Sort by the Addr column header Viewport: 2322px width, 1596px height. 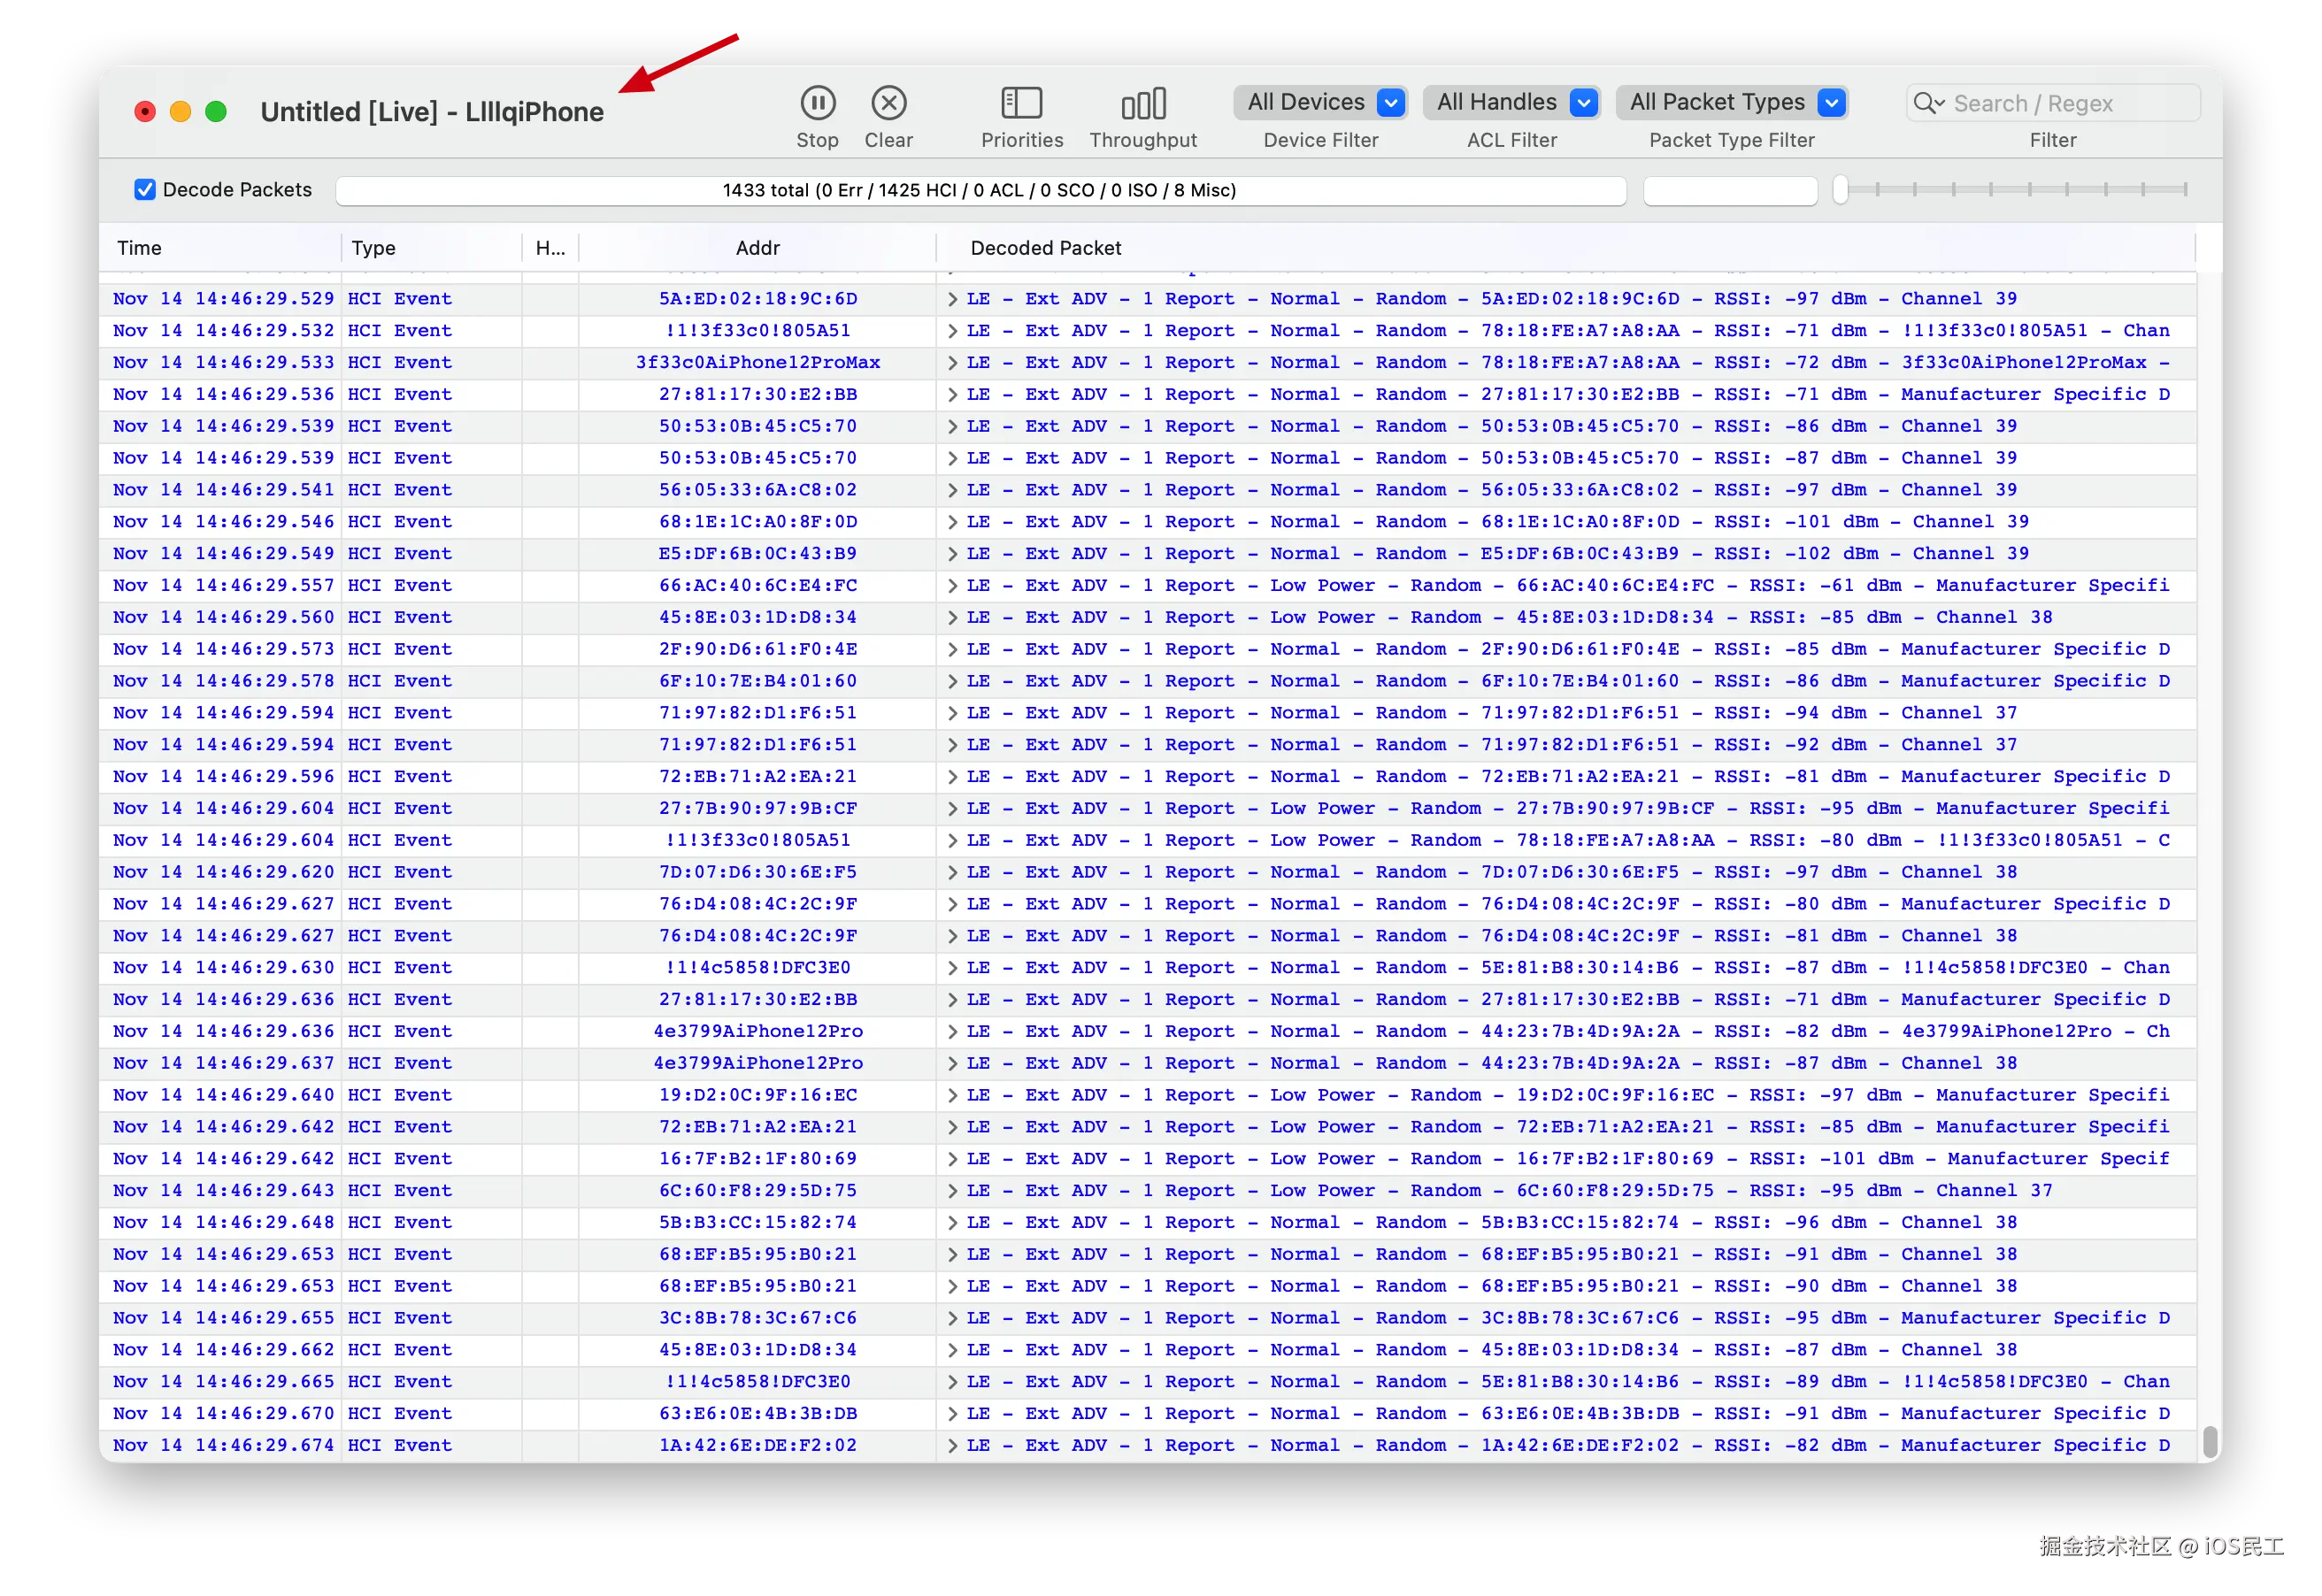coord(757,248)
